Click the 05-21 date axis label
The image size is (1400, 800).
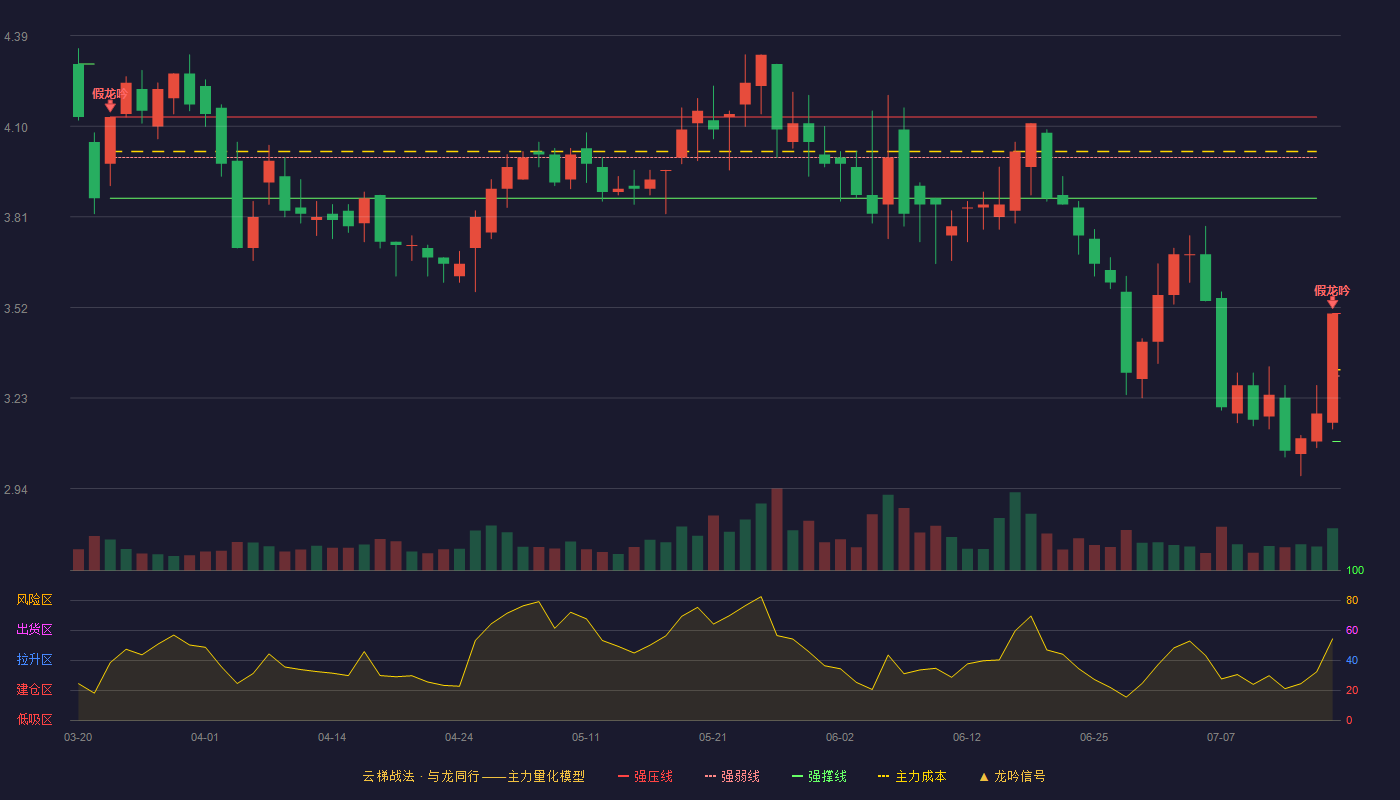click(x=713, y=737)
